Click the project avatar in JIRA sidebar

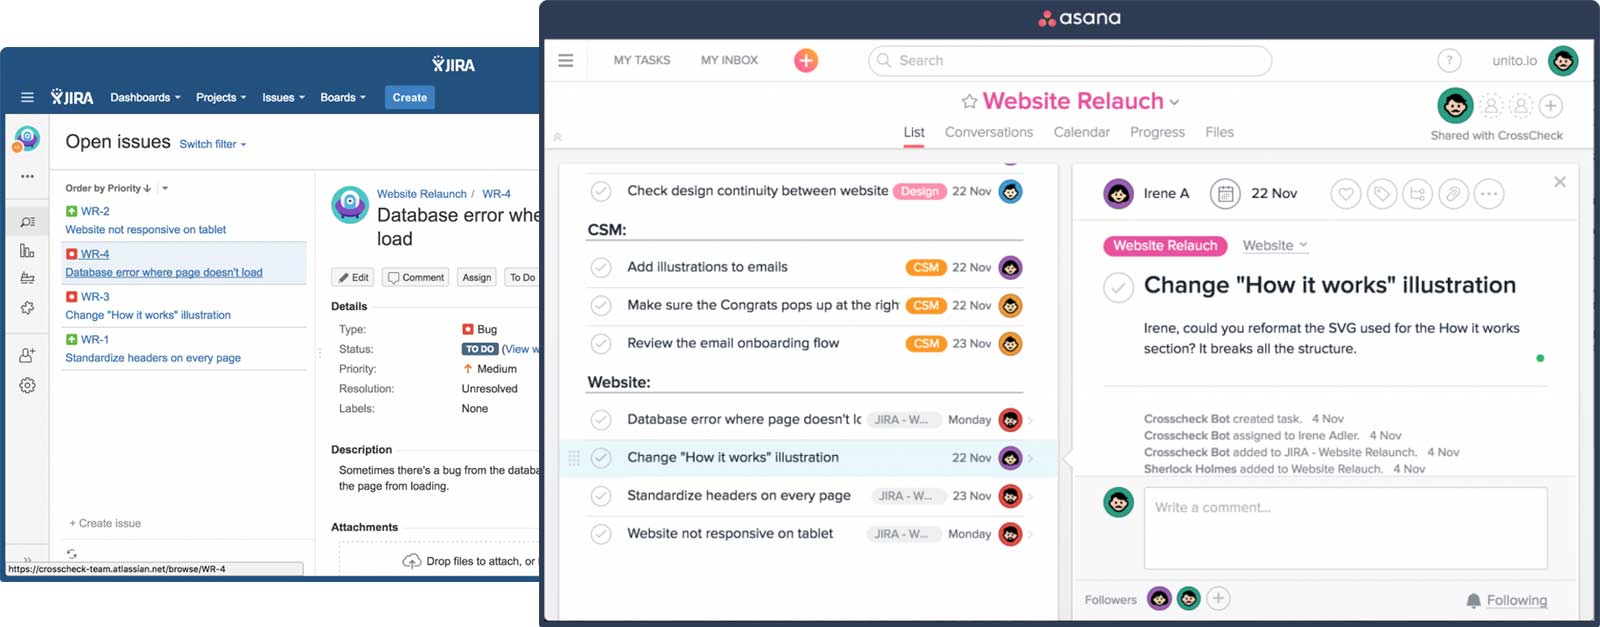point(27,139)
